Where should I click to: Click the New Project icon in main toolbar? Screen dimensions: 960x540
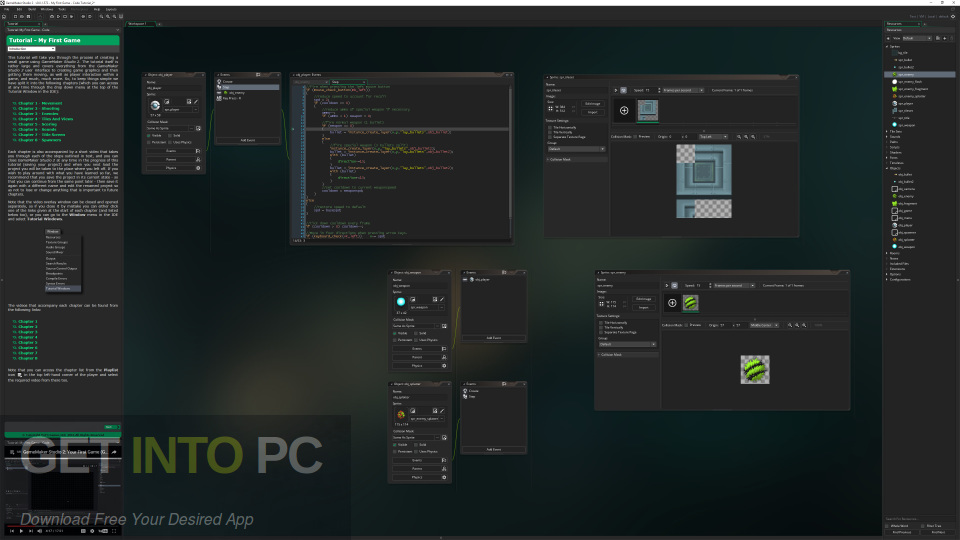click(x=15, y=17)
